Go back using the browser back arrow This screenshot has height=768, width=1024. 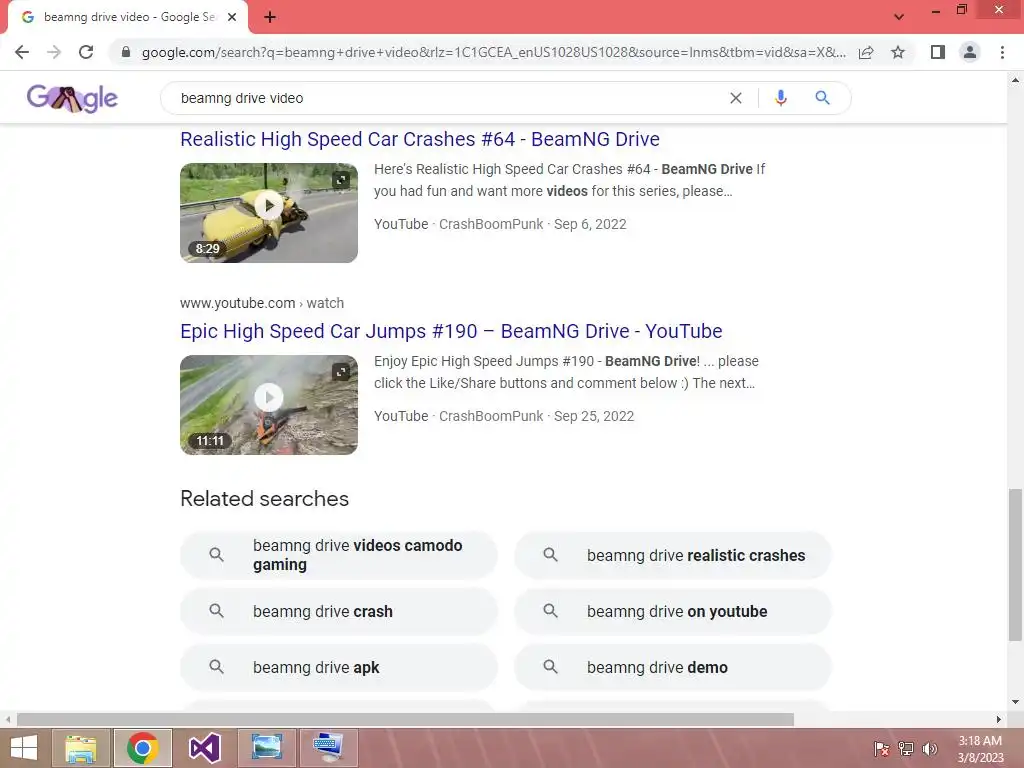22,52
